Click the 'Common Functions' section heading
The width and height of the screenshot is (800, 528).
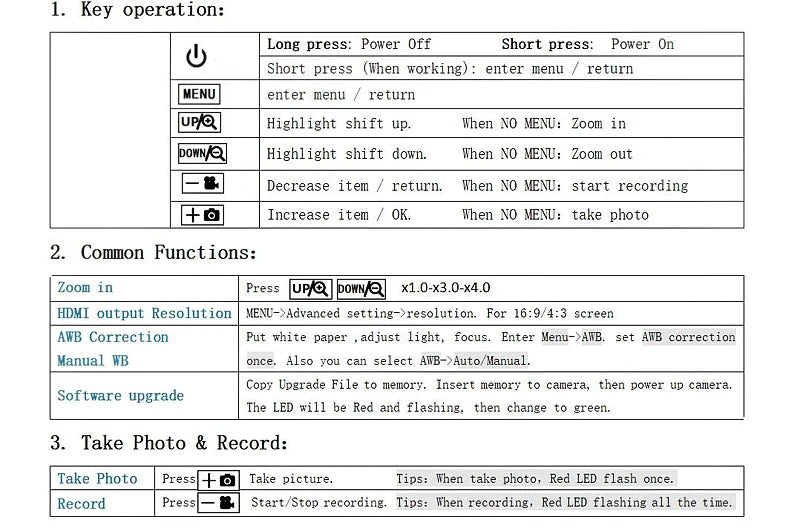pos(153,253)
